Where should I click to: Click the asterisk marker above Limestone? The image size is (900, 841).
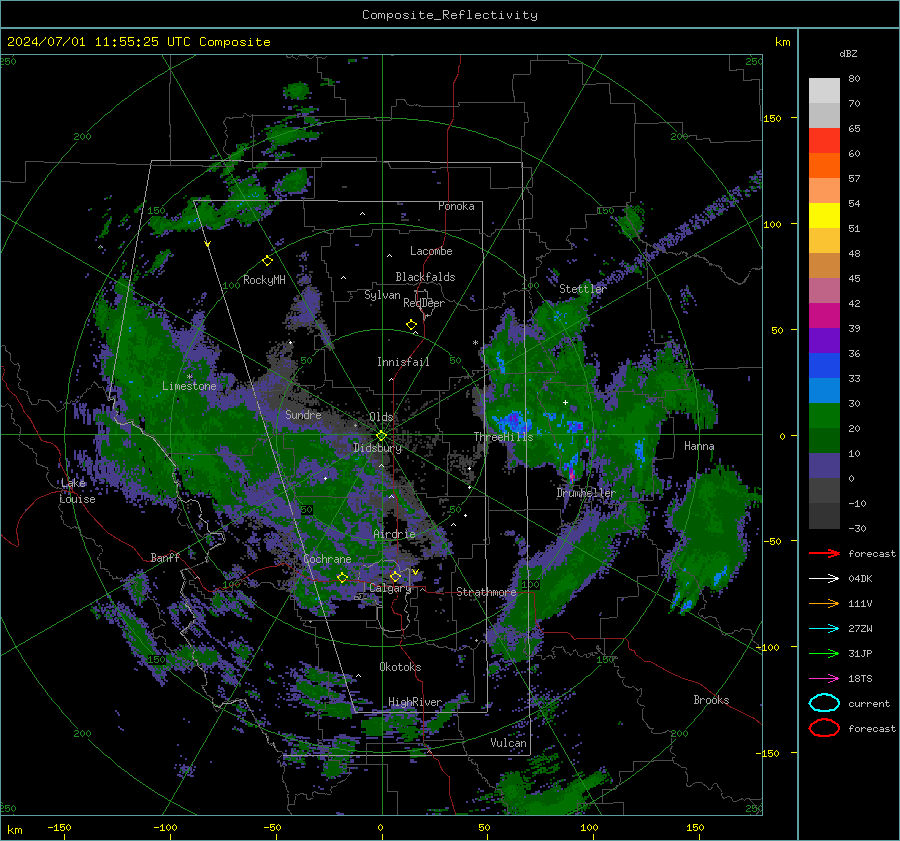pyautogui.click(x=190, y=377)
